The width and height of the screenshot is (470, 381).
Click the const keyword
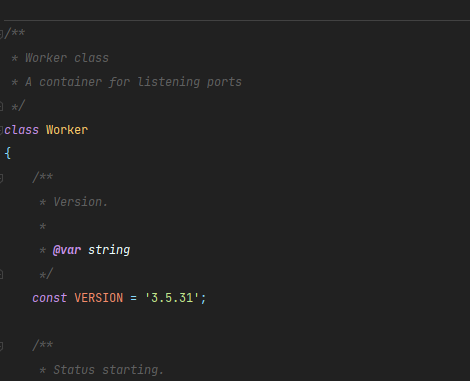coord(50,298)
